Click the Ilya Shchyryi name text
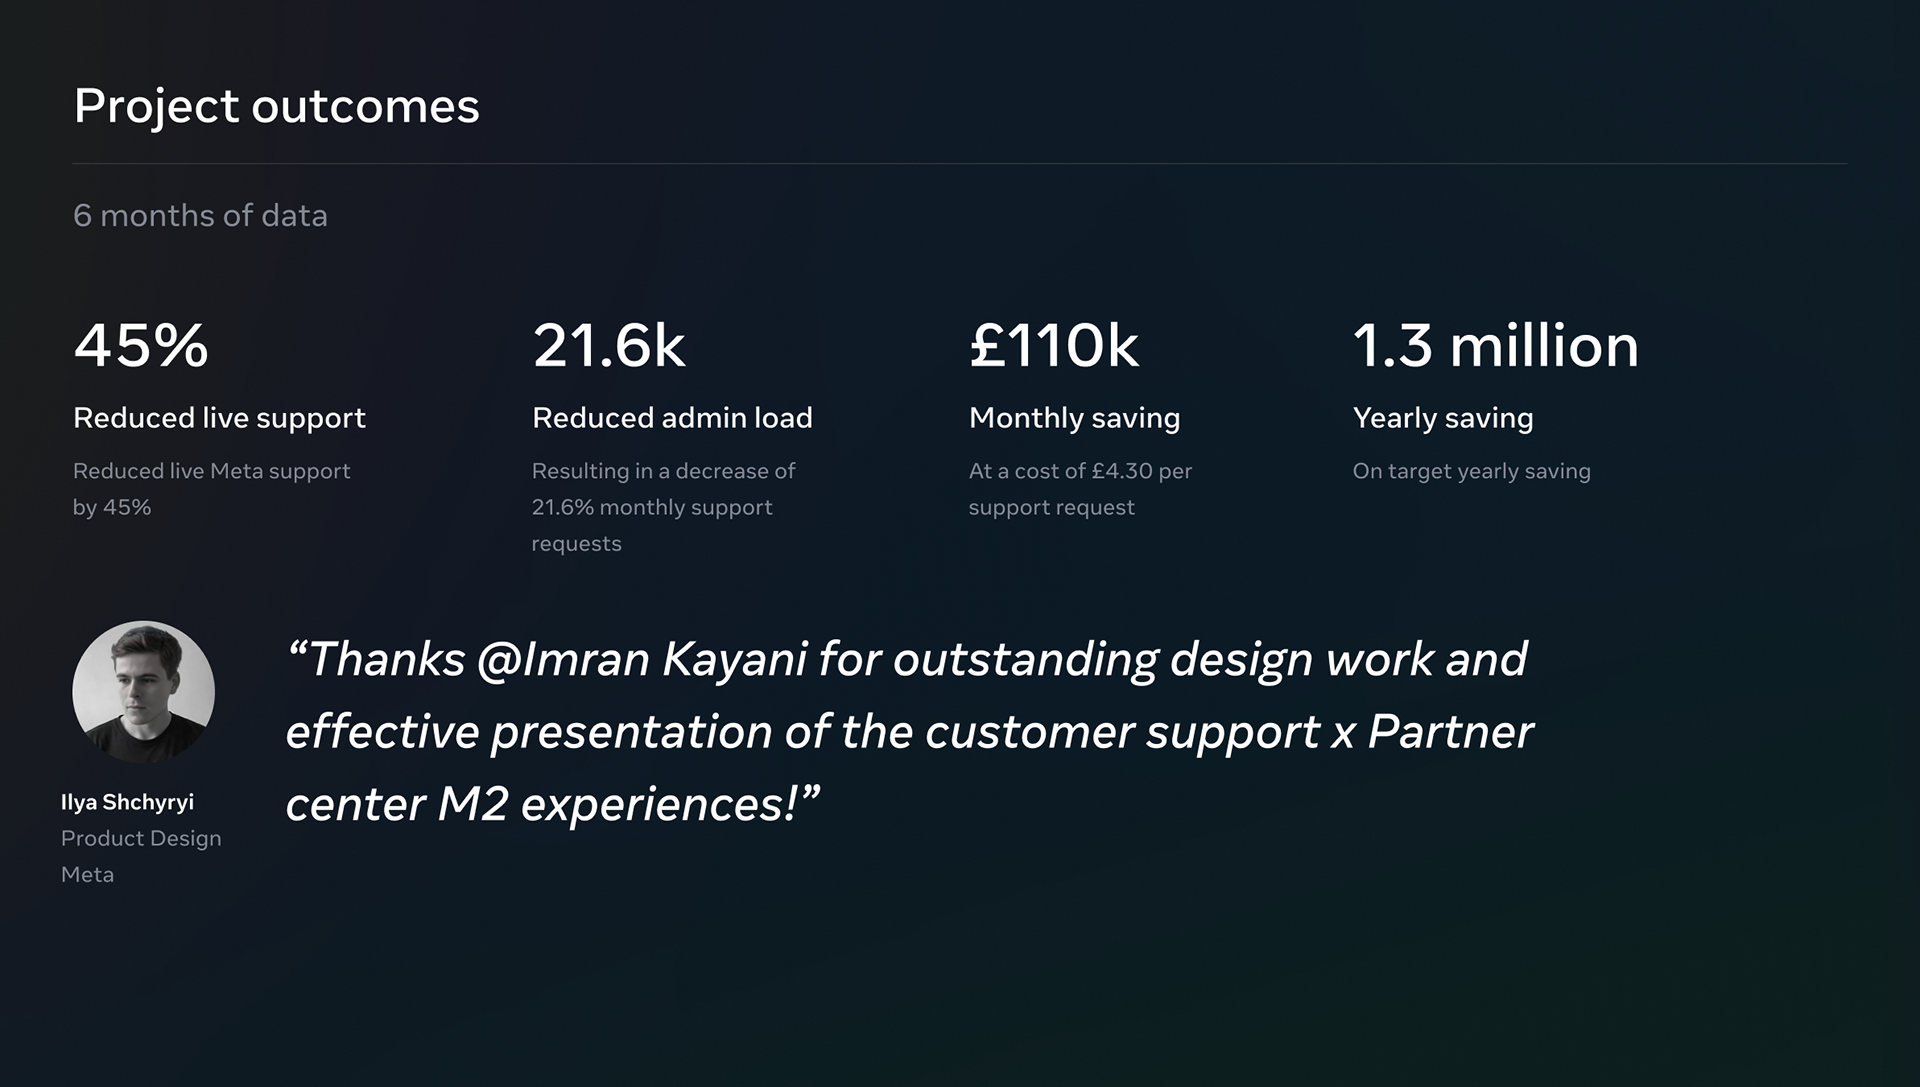The width and height of the screenshot is (1920, 1087). (x=127, y=802)
